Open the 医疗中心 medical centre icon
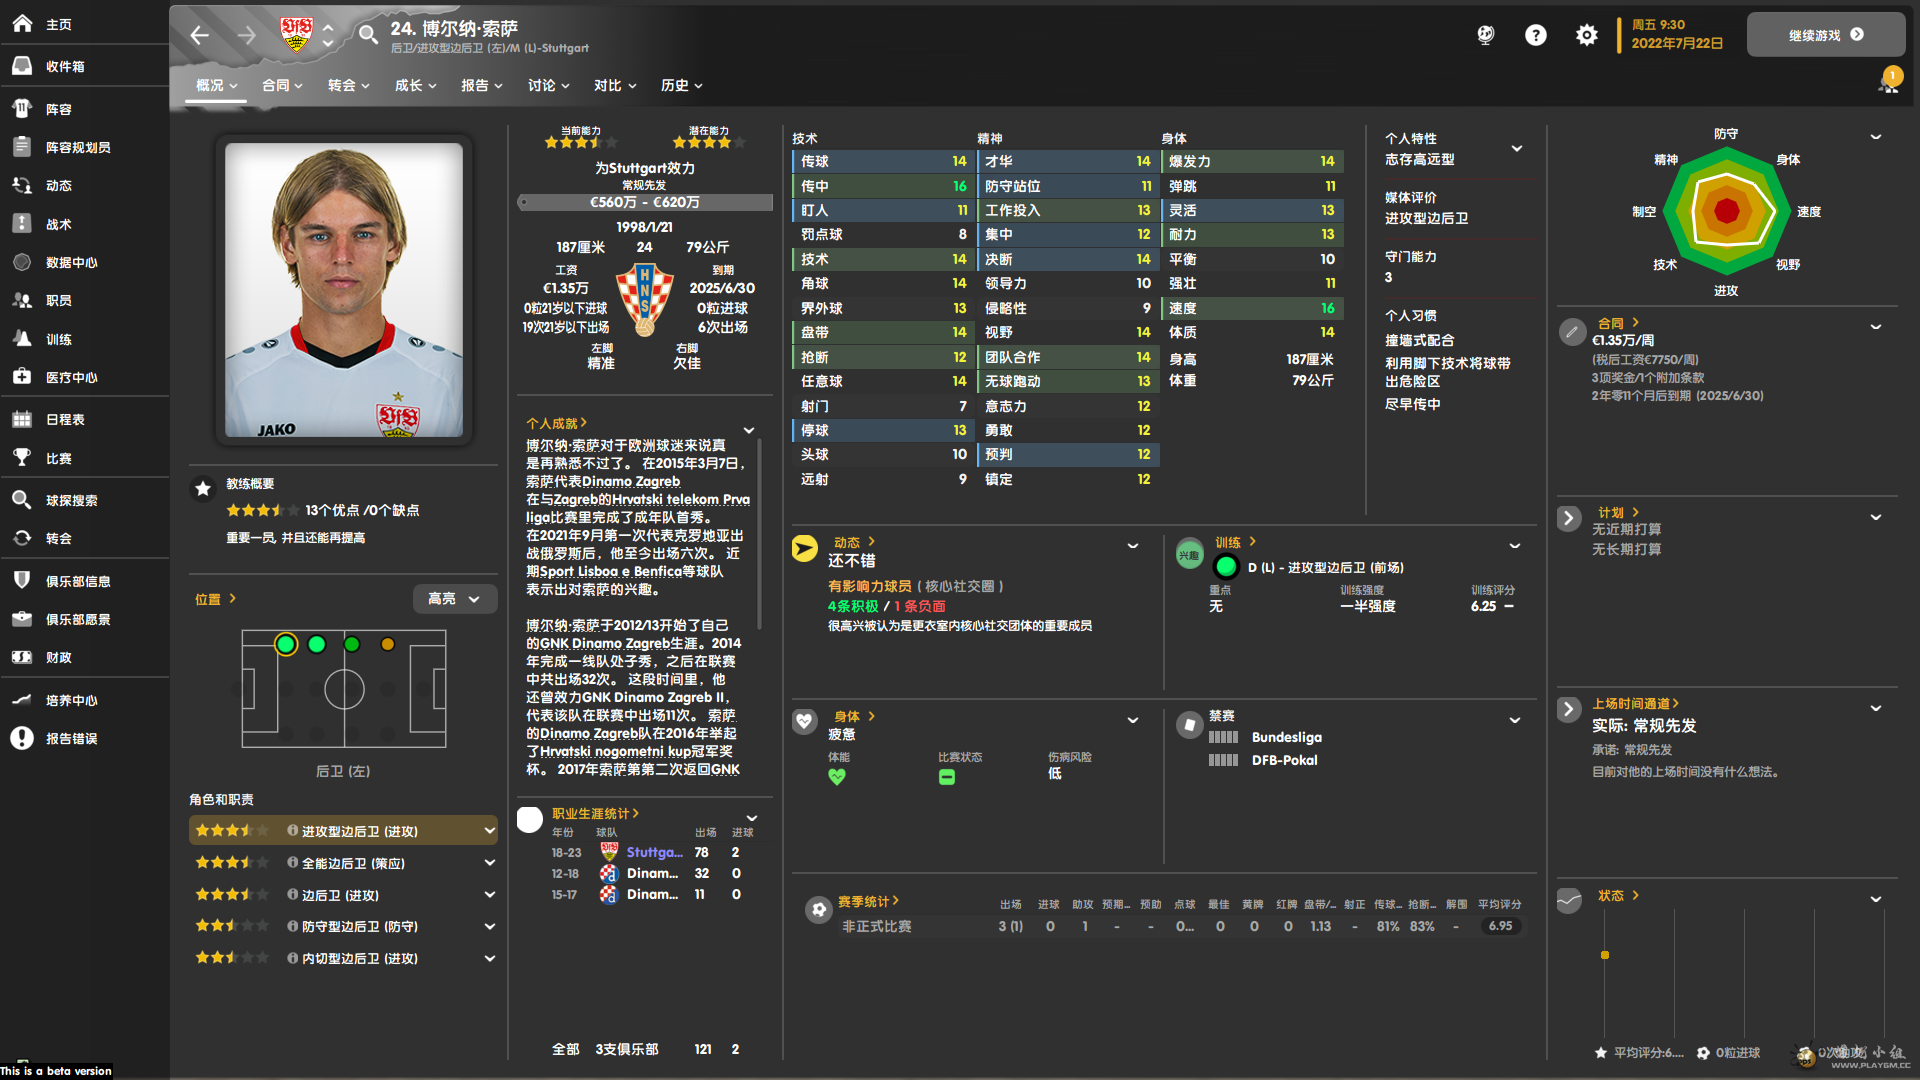 coord(22,377)
